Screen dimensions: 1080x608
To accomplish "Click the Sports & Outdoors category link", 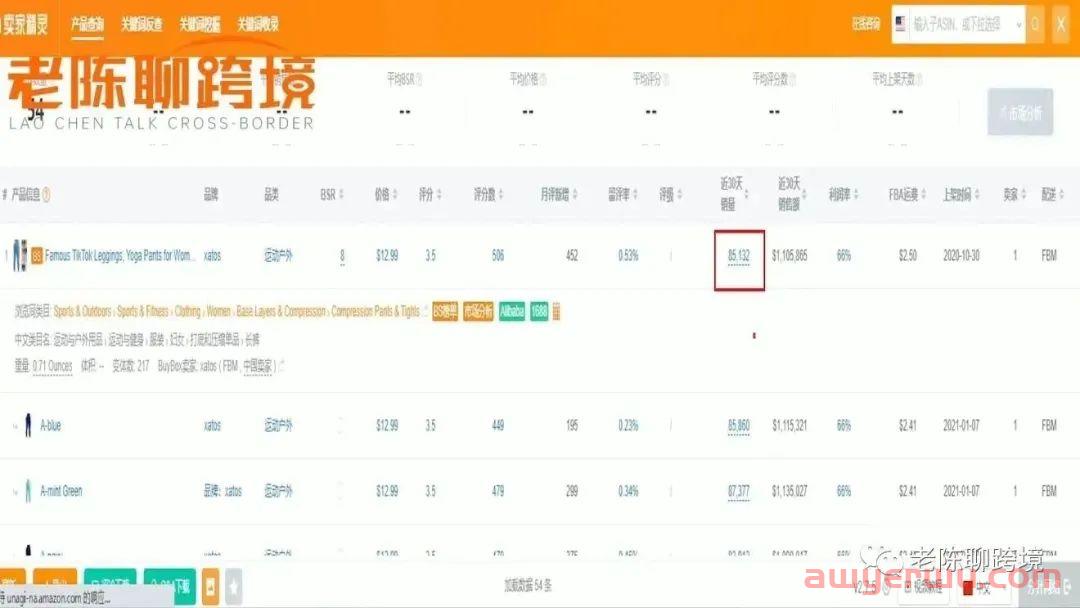I will pyautogui.click(x=82, y=311).
